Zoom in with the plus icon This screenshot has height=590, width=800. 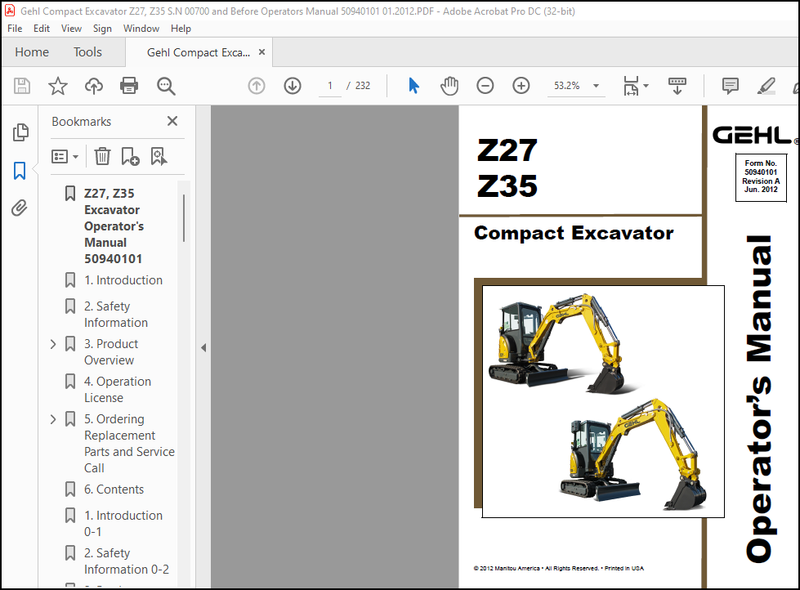pyautogui.click(x=521, y=86)
